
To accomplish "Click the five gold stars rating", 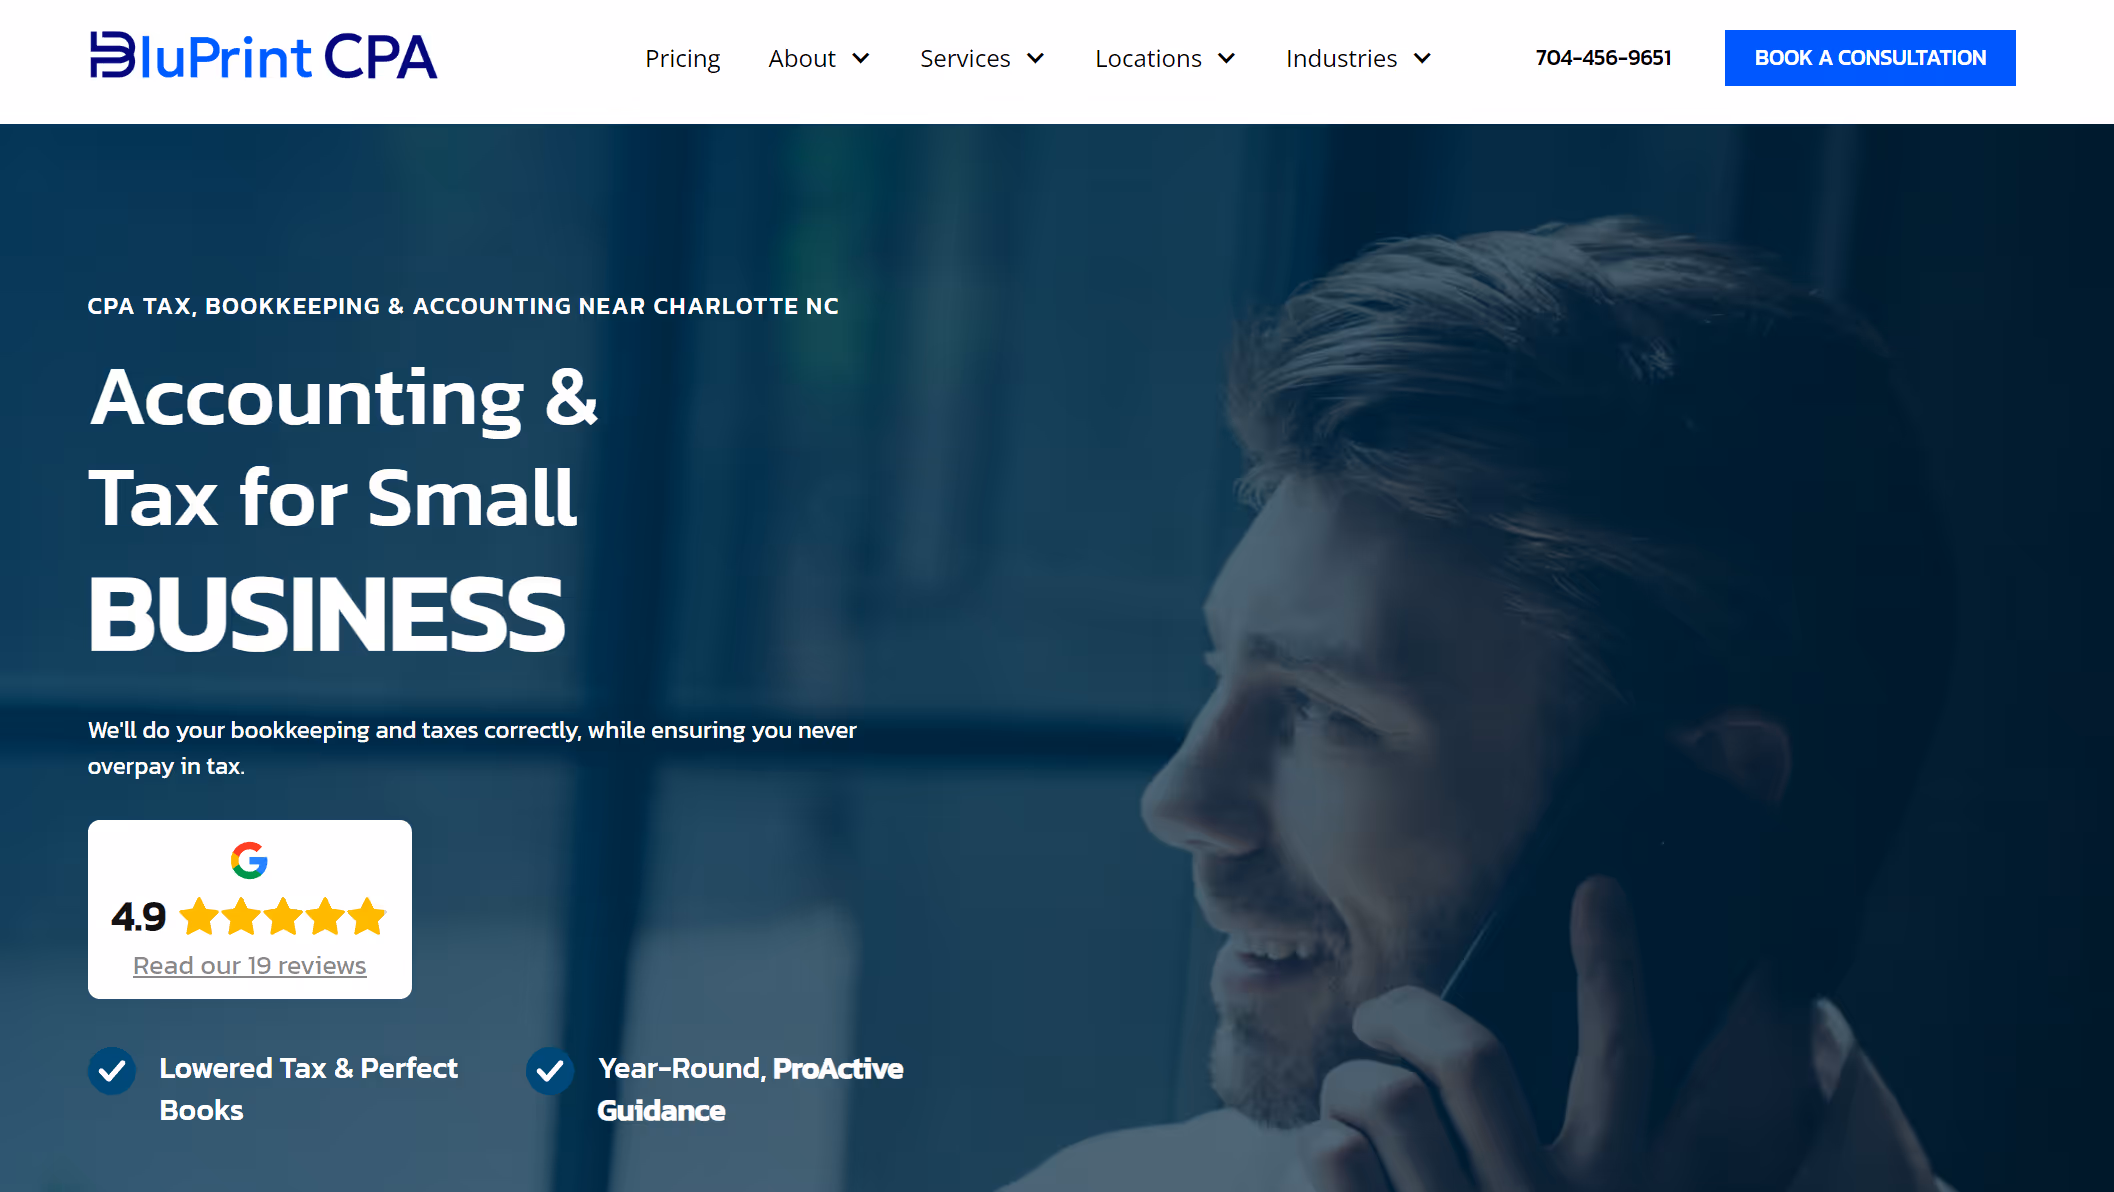I will [x=283, y=916].
